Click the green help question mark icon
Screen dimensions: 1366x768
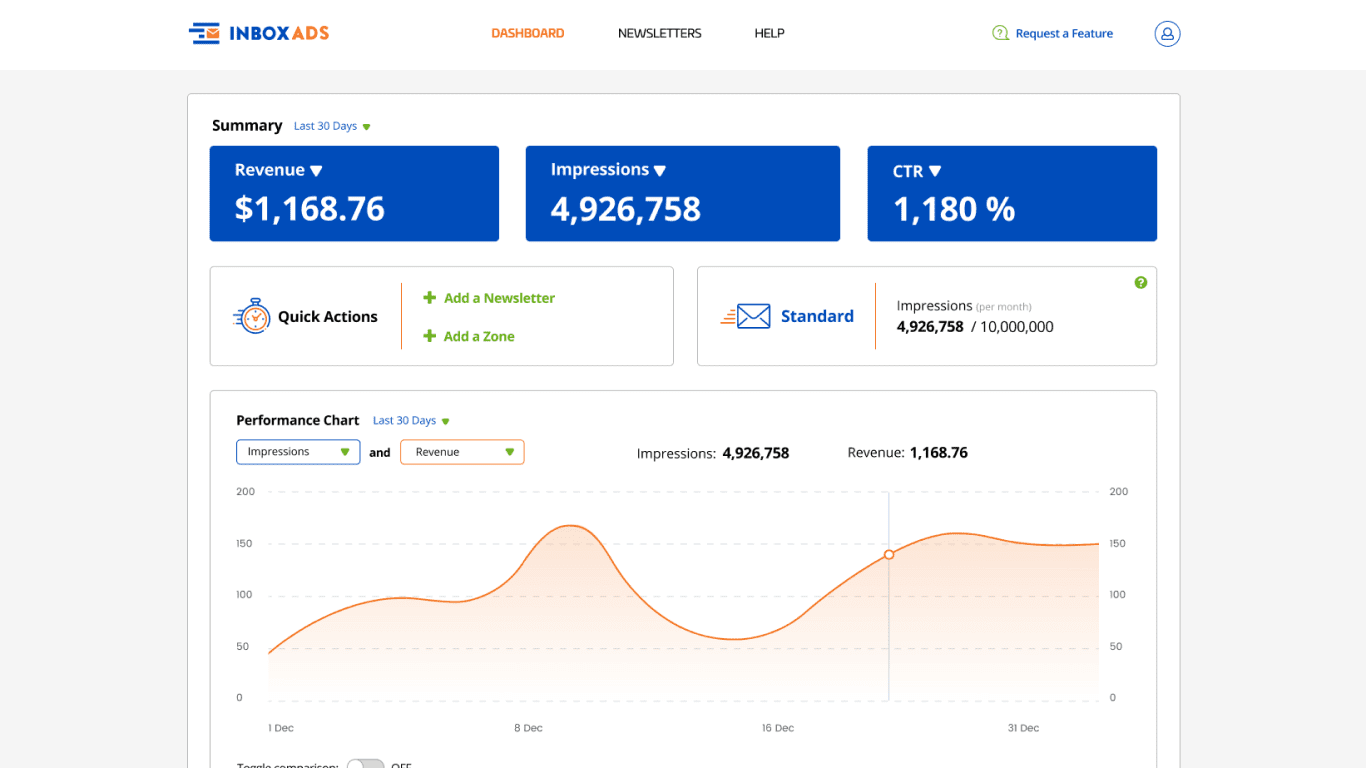[x=1141, y=283]
